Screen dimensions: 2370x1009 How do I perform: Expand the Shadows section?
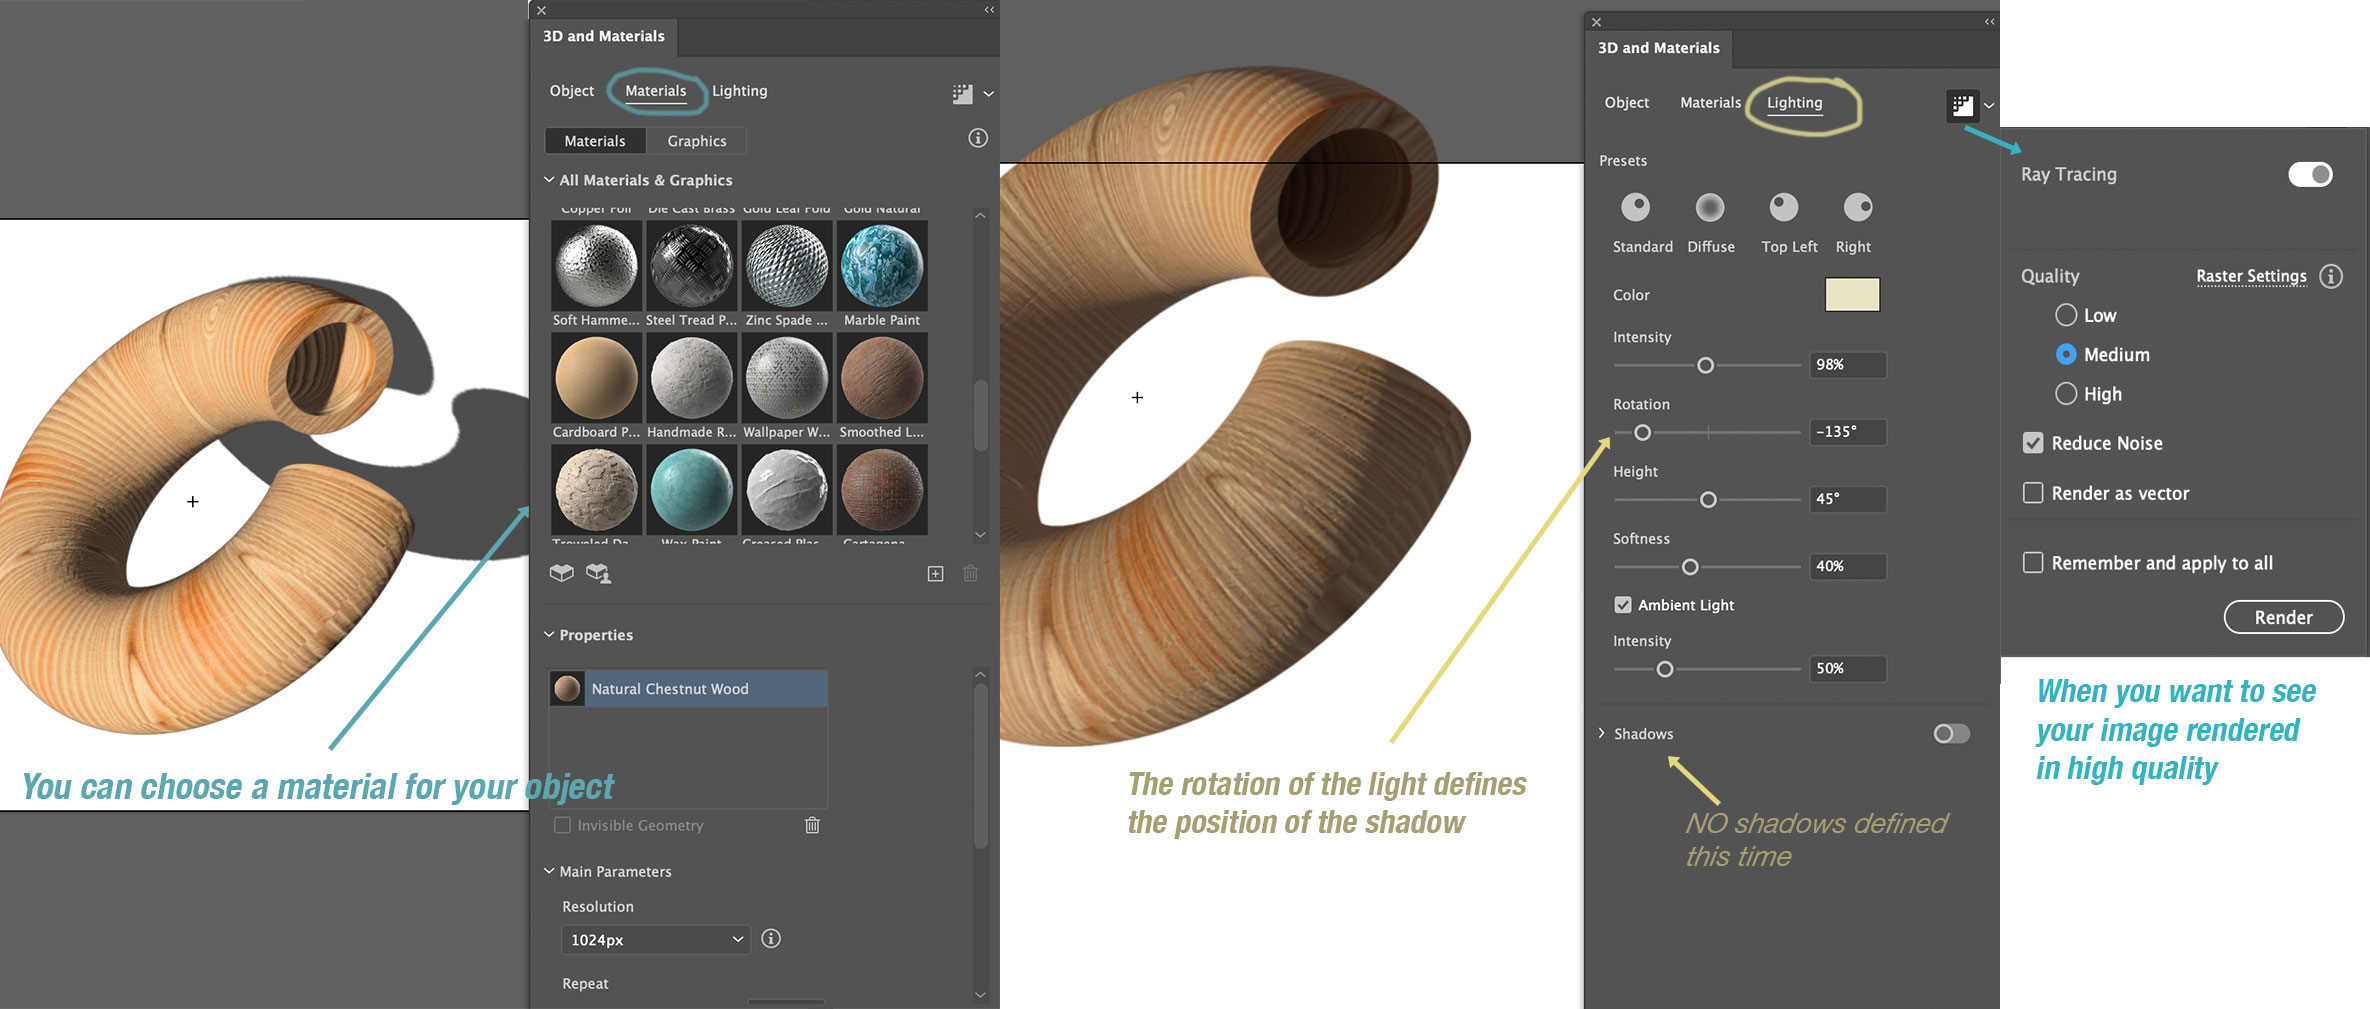pyautogui.click(x=1602, y=734)
